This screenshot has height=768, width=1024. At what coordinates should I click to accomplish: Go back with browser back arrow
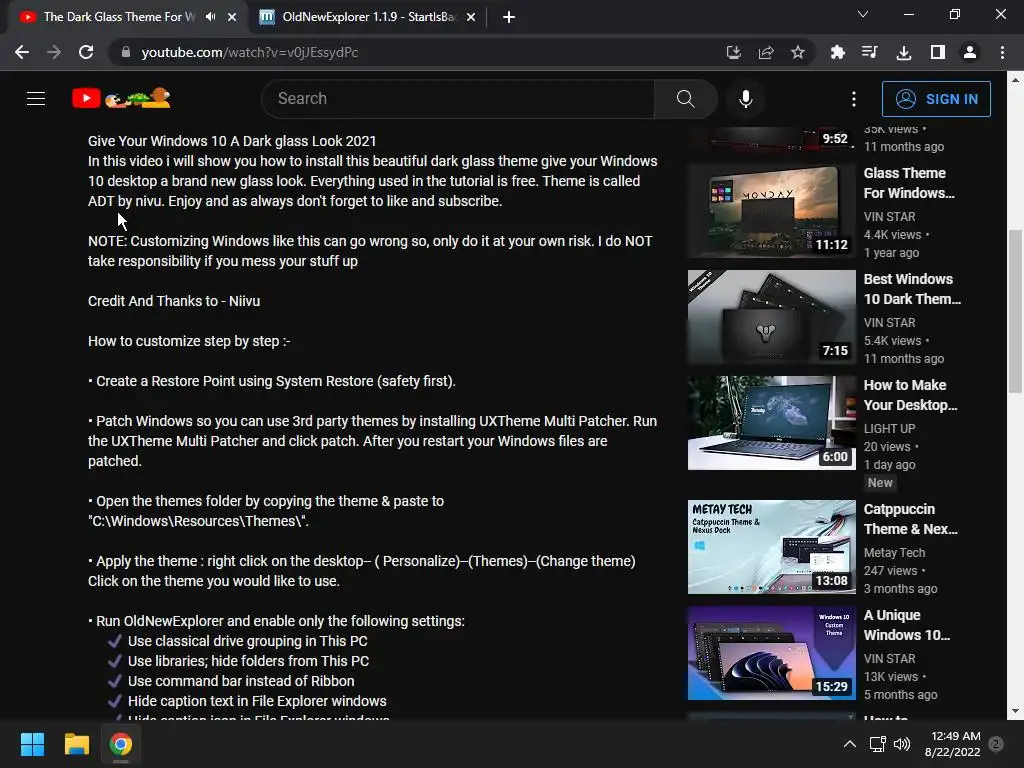pyautogui.click(x=22, y=52)
